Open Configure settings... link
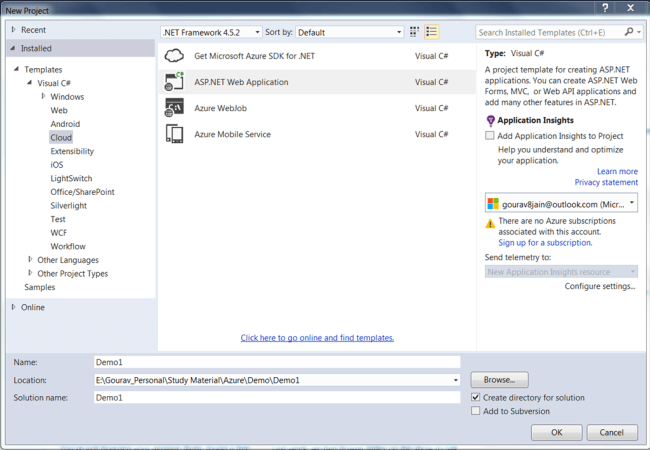 click(x=600, y=286)
